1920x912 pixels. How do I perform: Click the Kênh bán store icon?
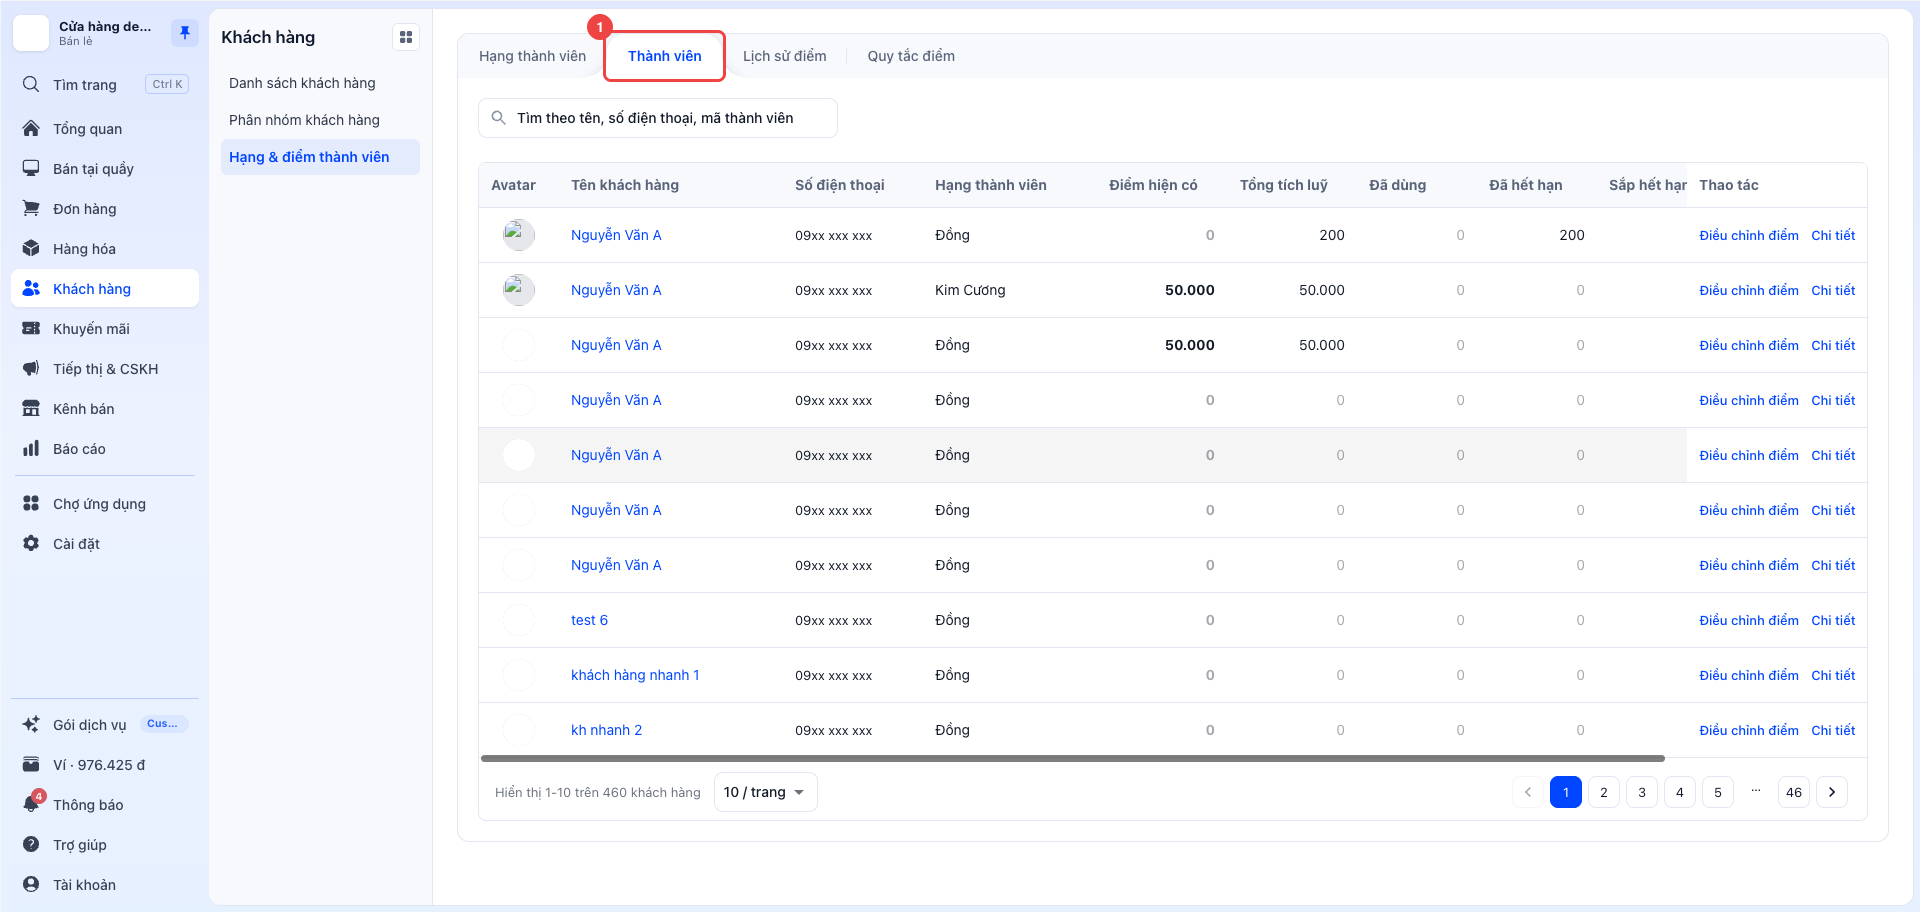click(31, 409)
